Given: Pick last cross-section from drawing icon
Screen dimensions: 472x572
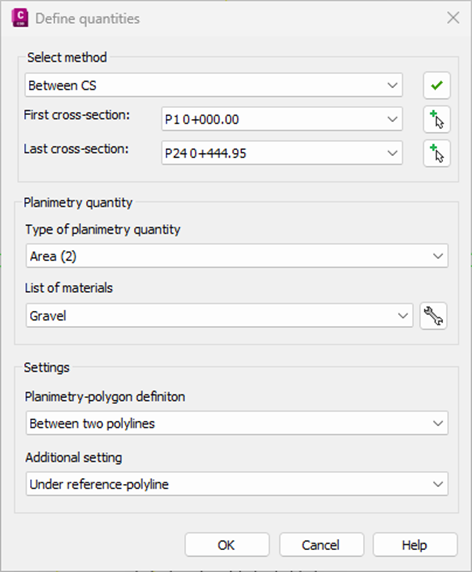Looking at the screenshot, I should pos(437,153).
